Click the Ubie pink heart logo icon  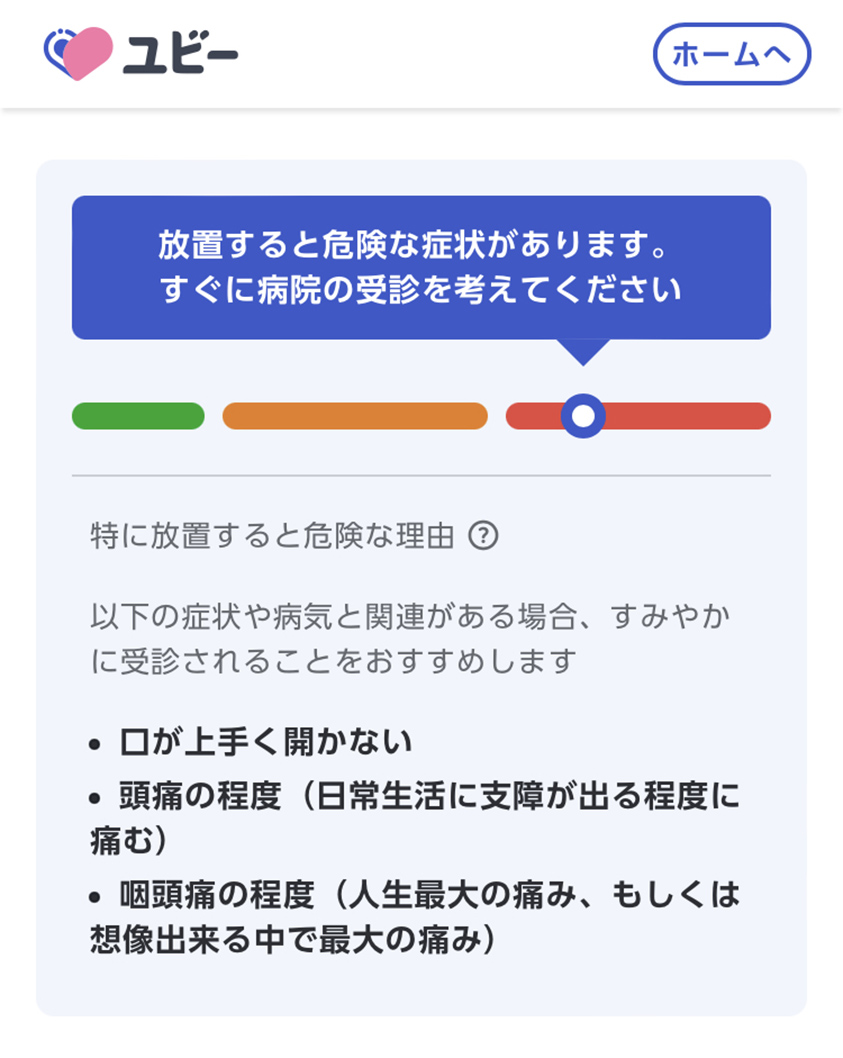pyautogui.click(x=78, y=53)
